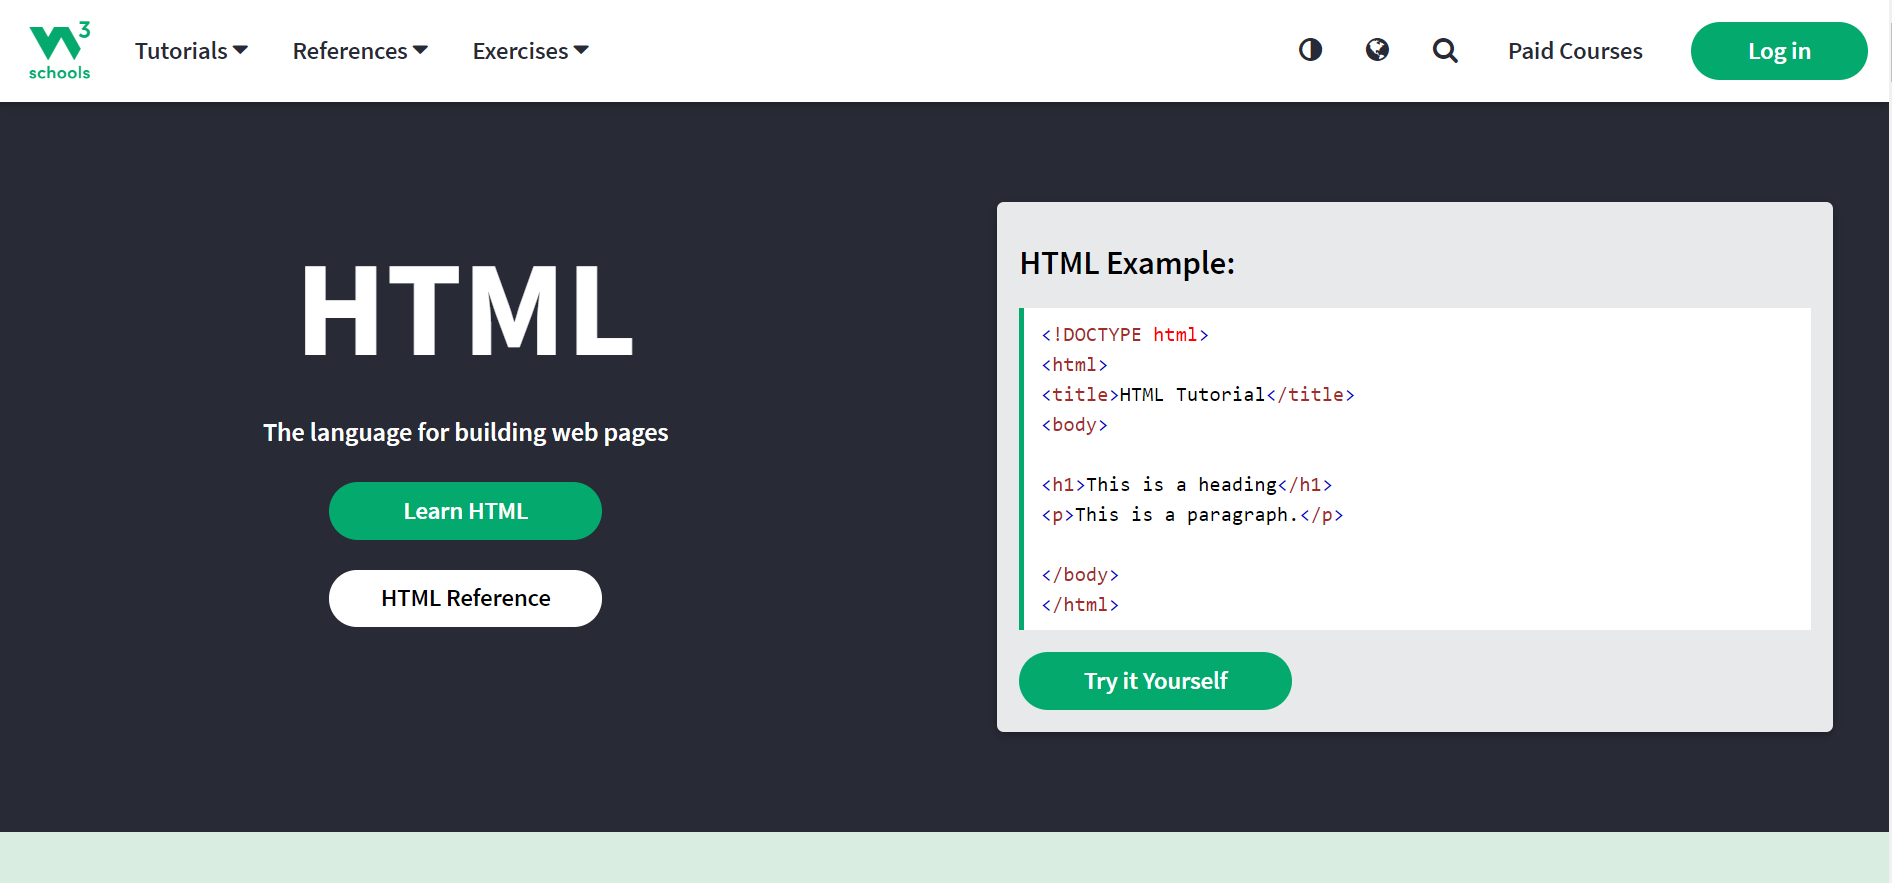Click Try it Yourself button
This screenshot has height=883, width=1892.
(x=1155, y=681)
